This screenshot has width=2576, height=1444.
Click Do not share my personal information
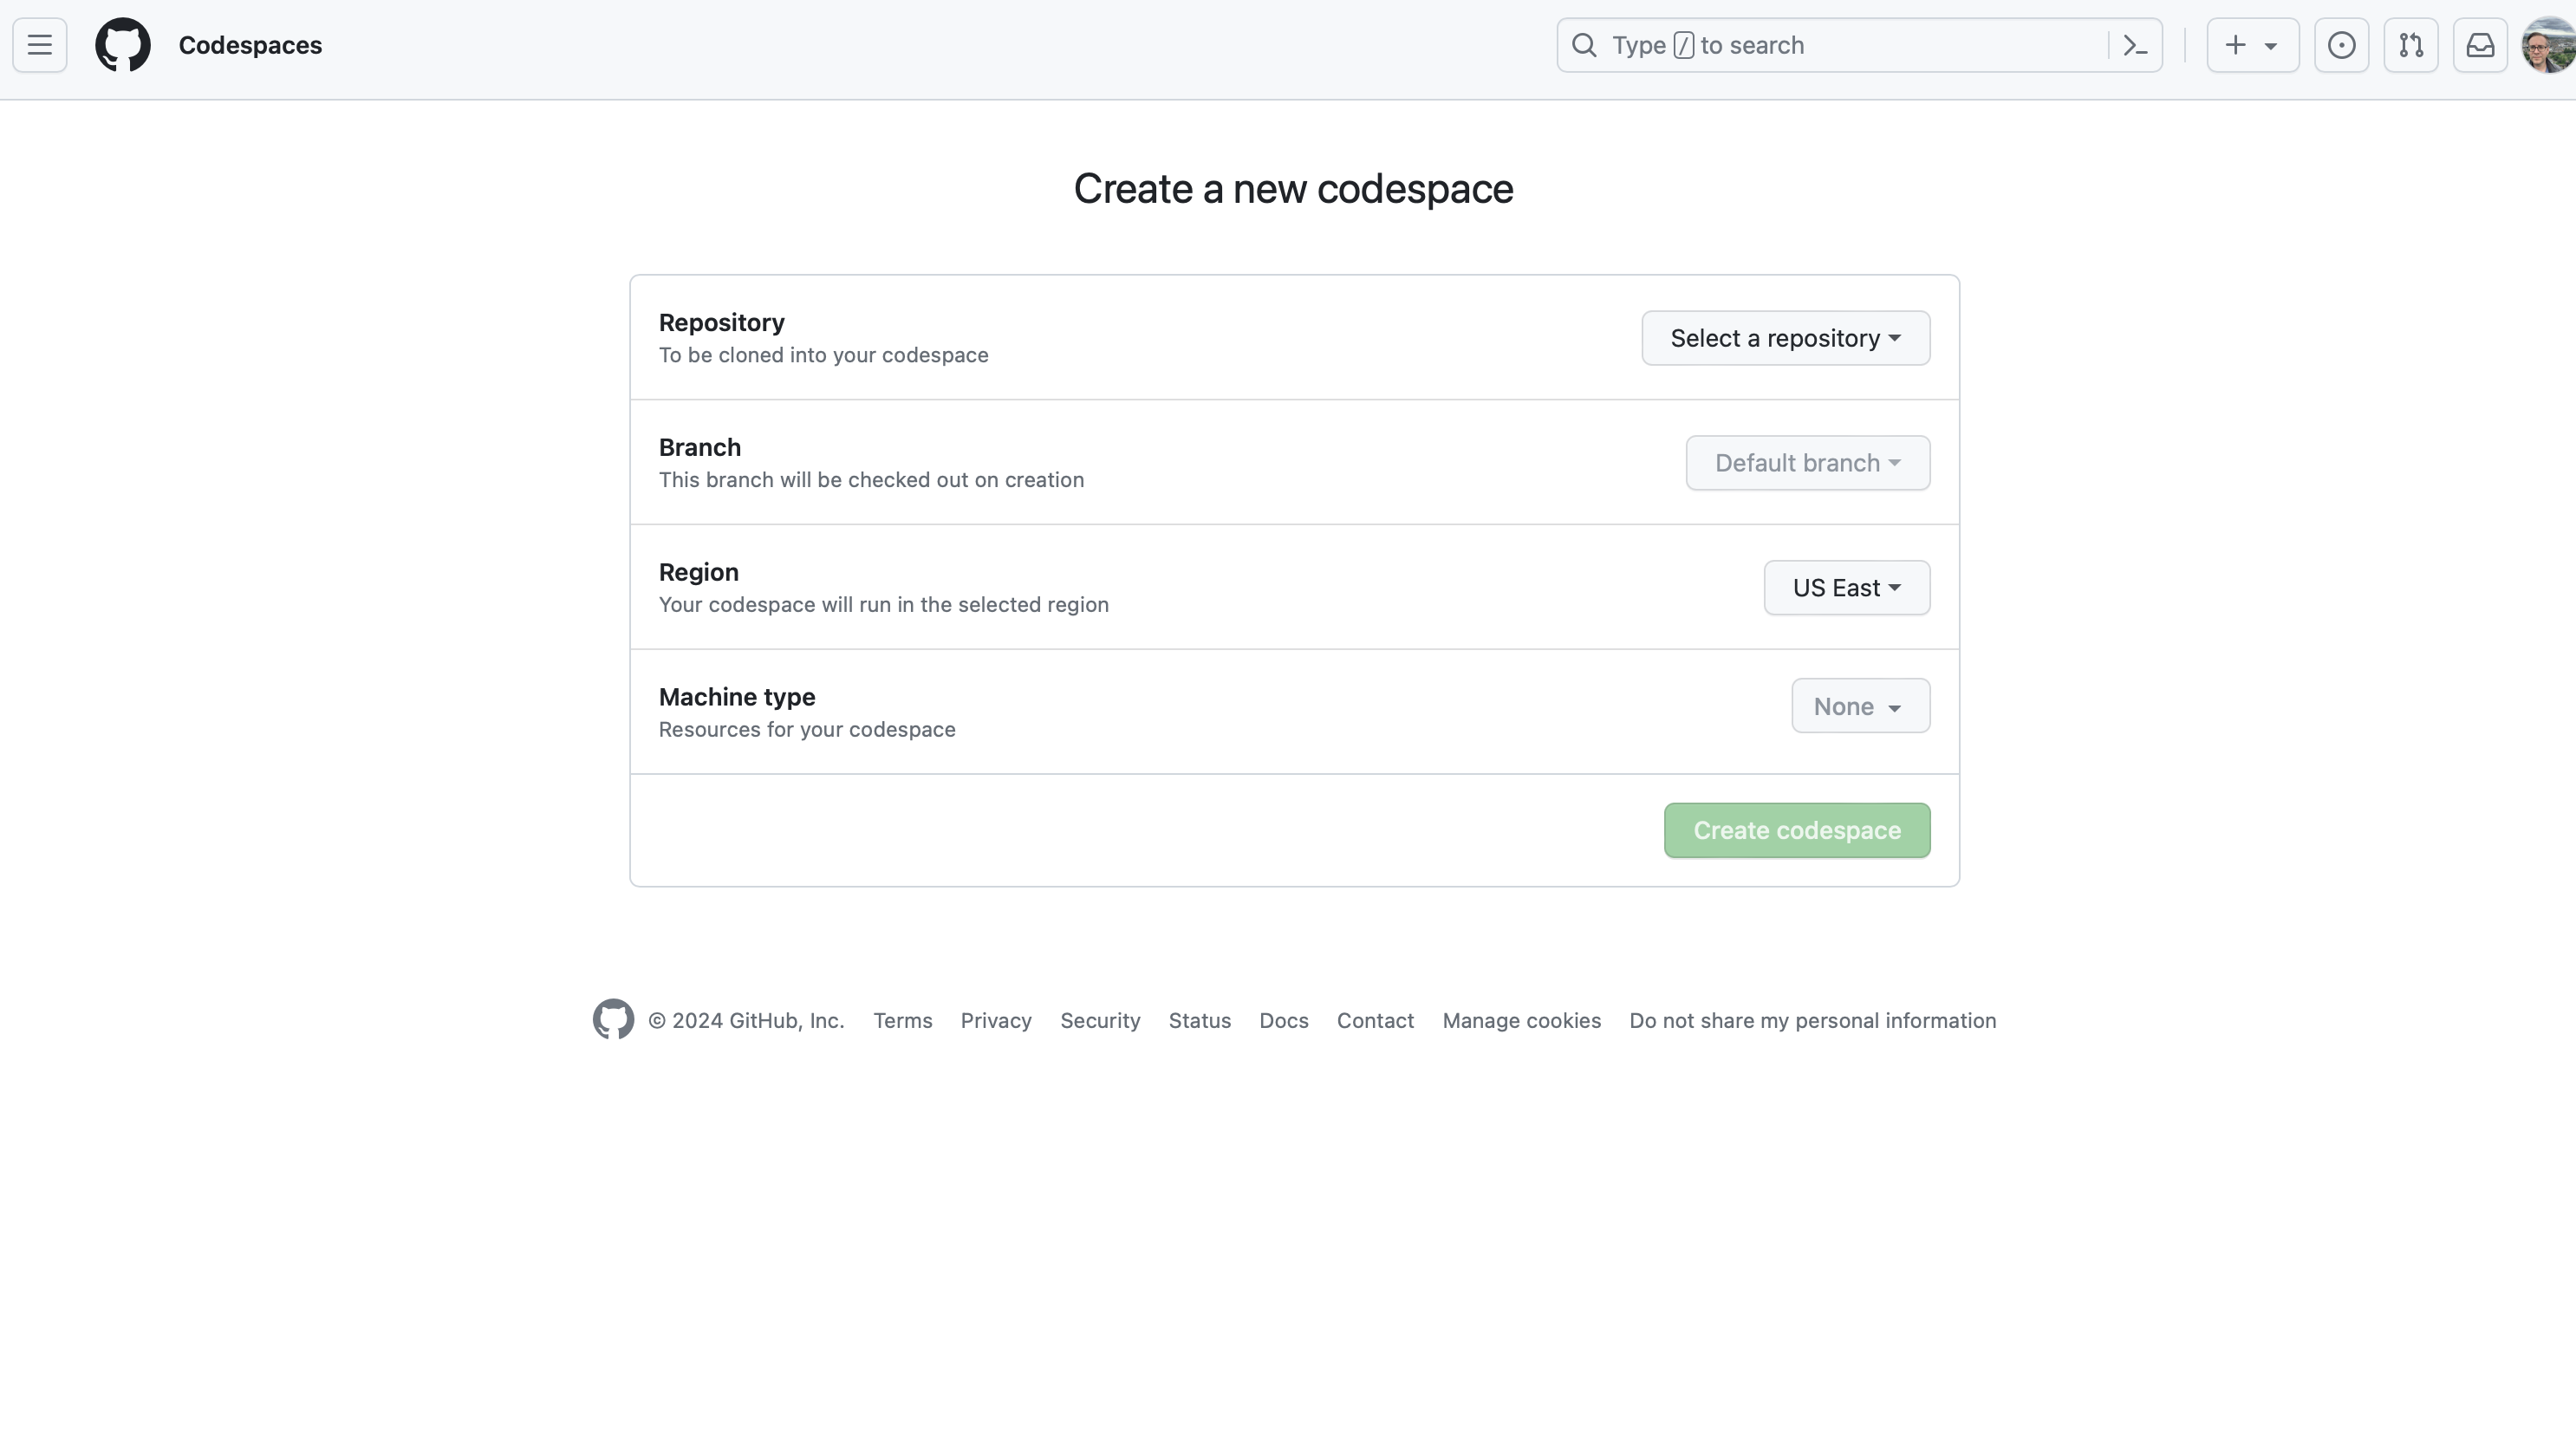pos(1812,1020)
